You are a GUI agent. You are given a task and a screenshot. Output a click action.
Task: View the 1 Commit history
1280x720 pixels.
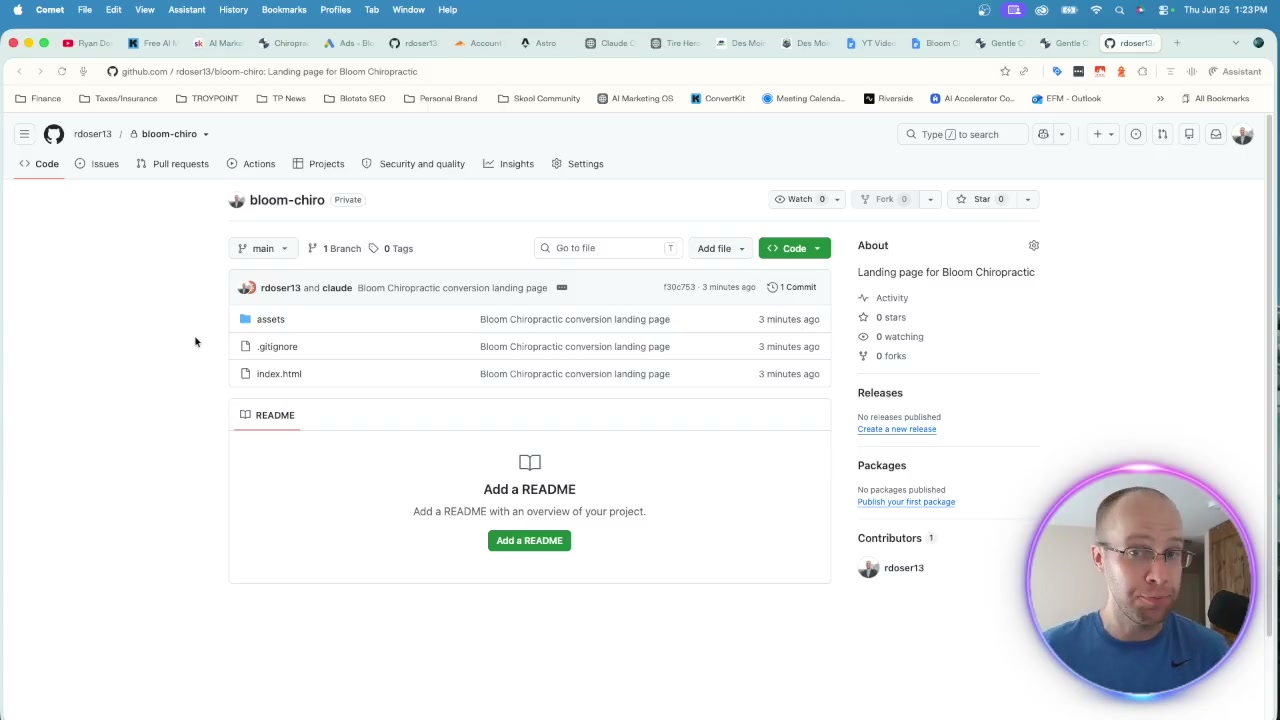[791, 287]
